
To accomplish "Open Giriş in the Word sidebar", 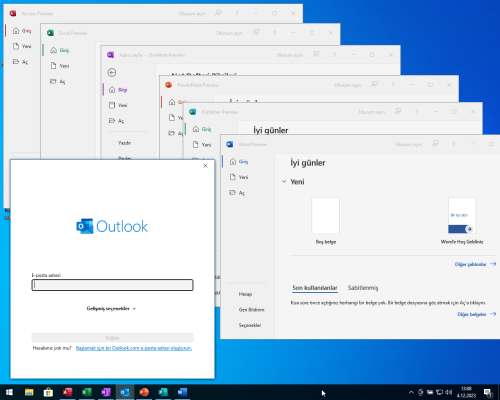I will 239,162.
